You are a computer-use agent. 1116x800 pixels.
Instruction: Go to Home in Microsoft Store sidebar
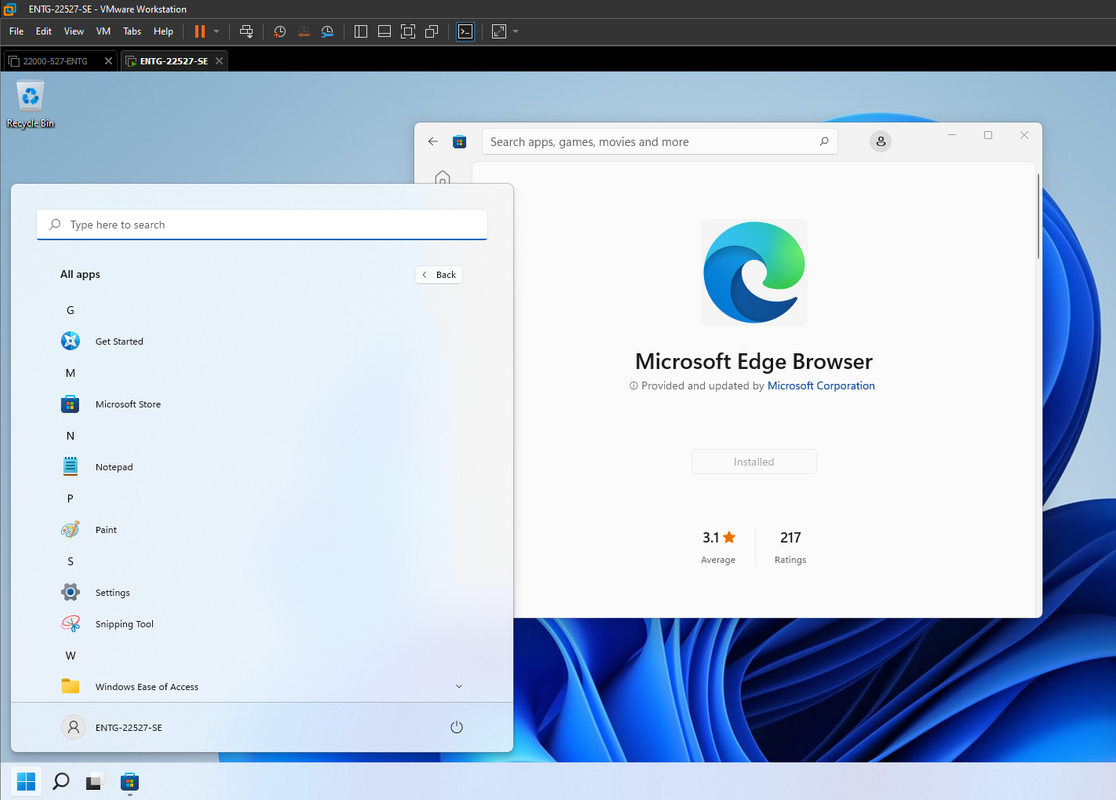pos(443,177)
